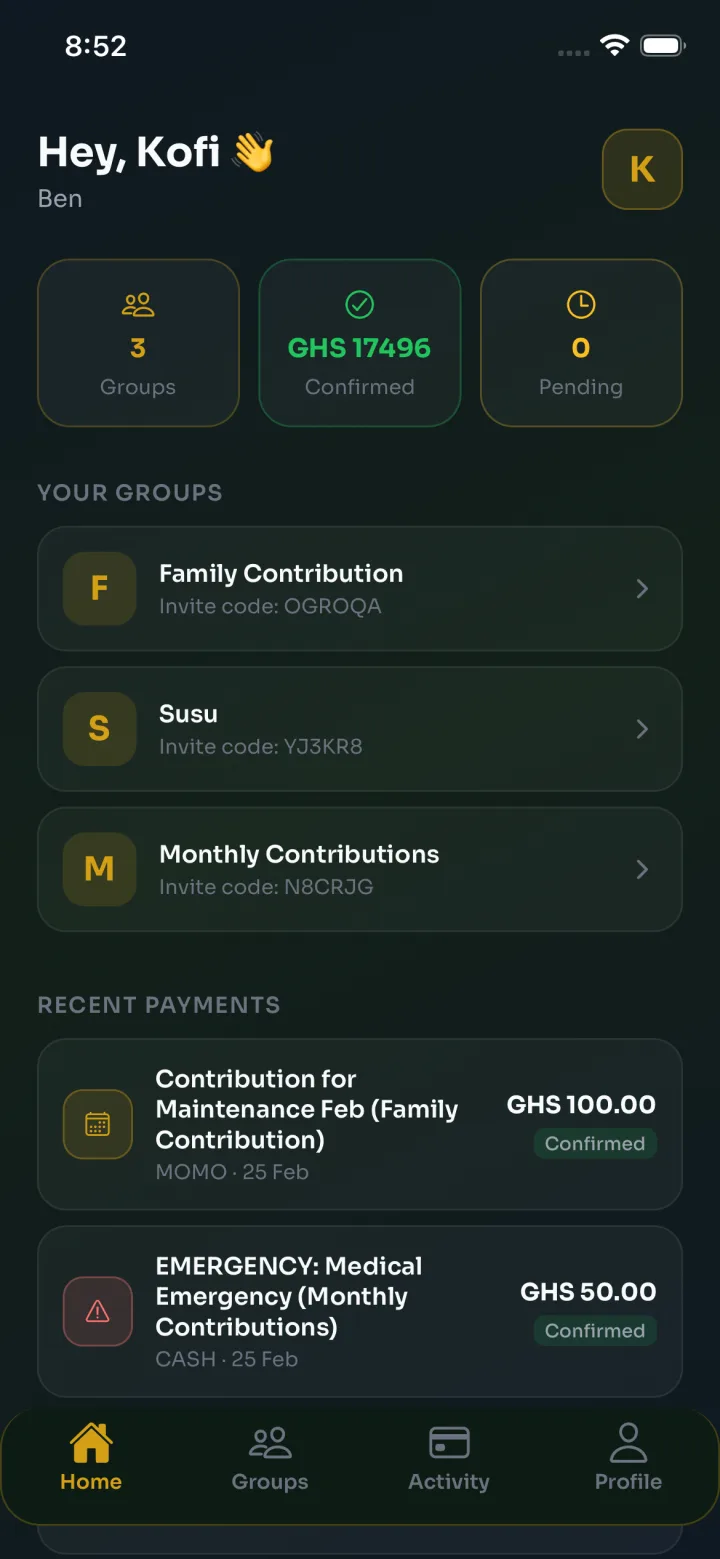
Task: Expand Monthly Contributions with its chevron arrow
Action: coord(643,869)
